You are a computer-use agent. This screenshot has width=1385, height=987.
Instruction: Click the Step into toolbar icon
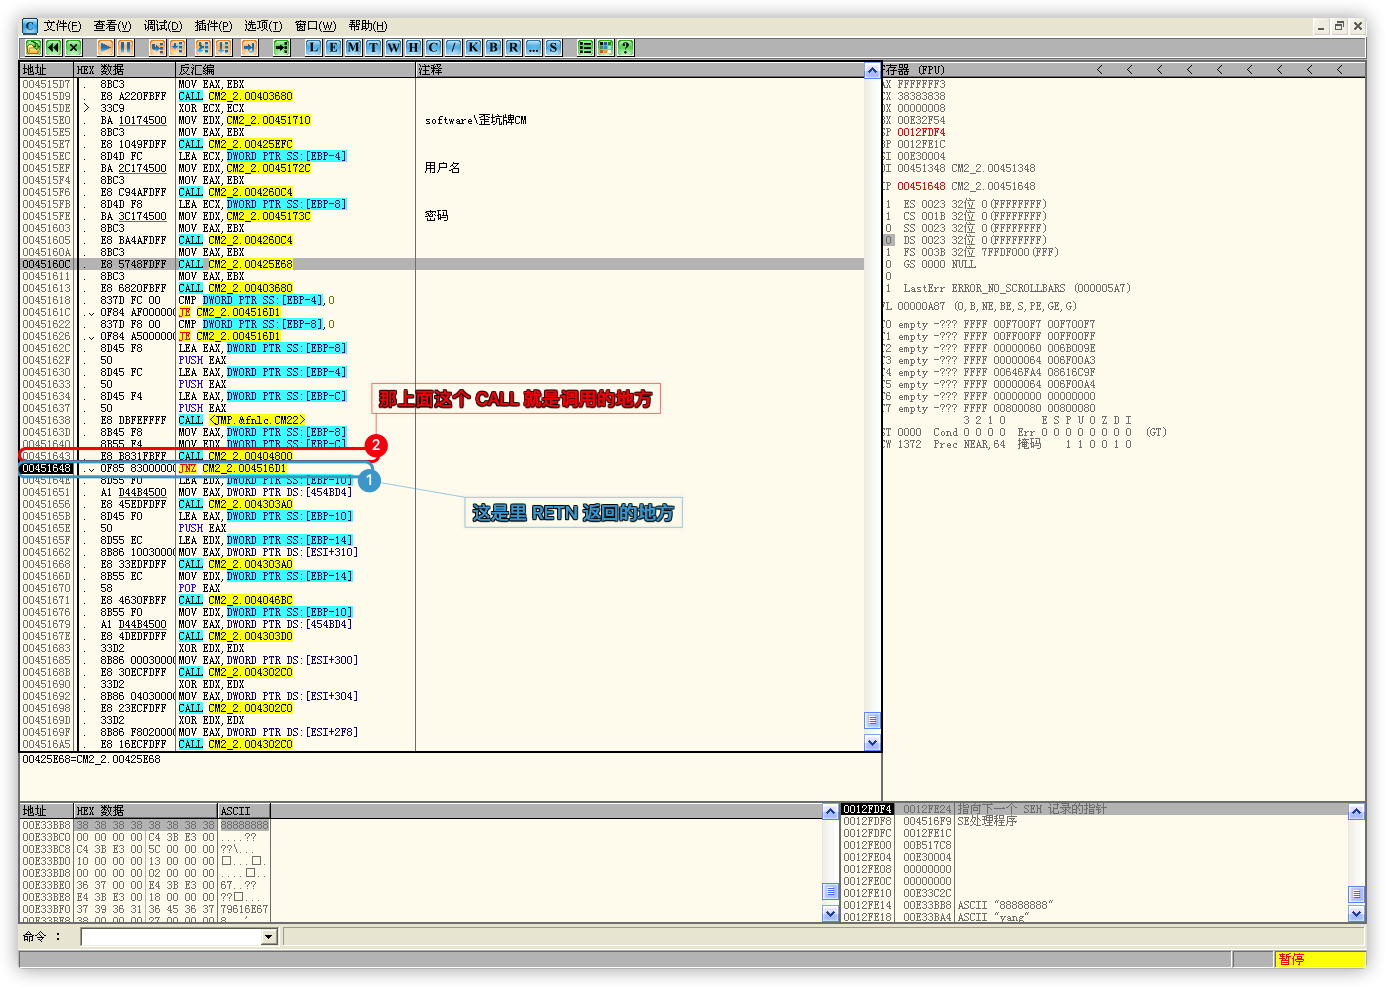(x=157, y=47)
